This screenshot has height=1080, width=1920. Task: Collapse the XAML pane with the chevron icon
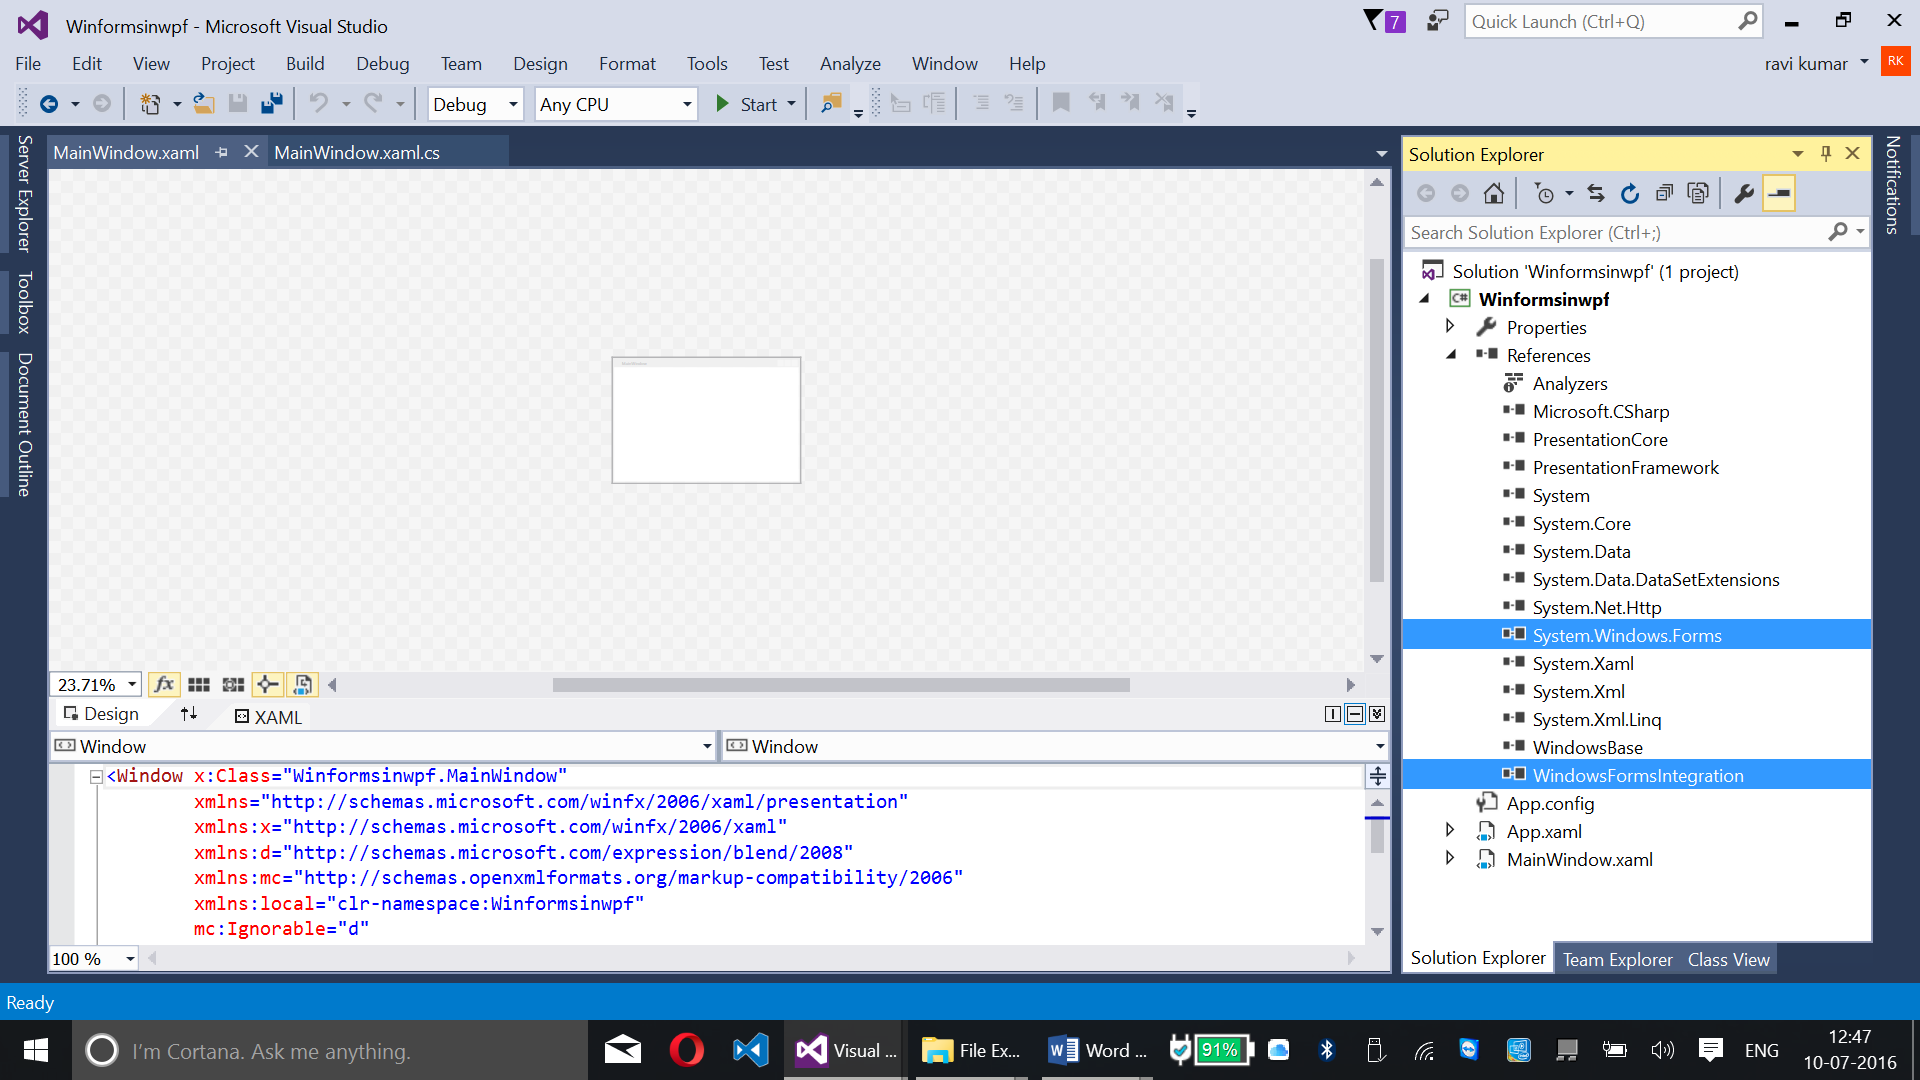coord(1377,714)
